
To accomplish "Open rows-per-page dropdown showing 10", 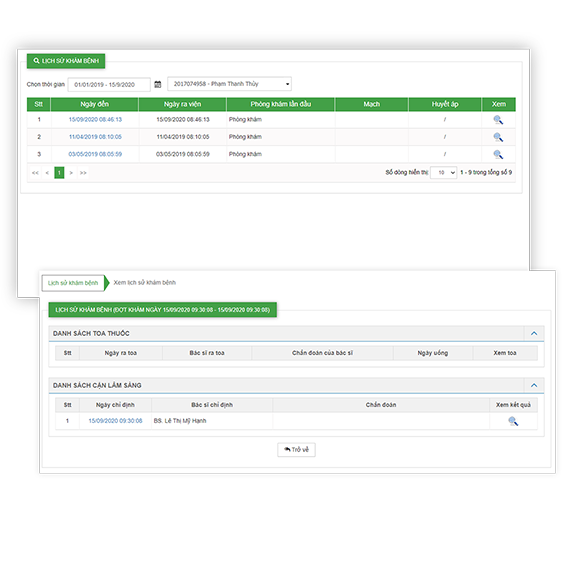I will point(443,172).
